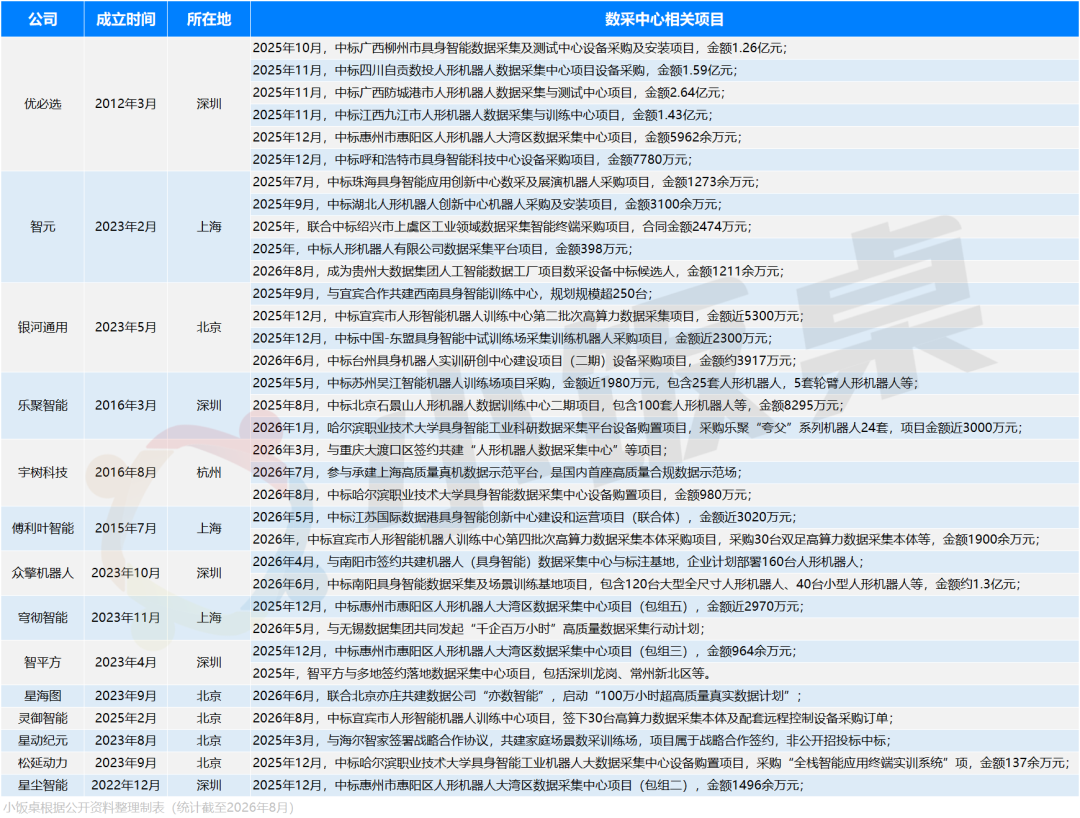This screenshot has height=818, width=1080.
Task: Click the 小饭桌根据公开资料整理制表 source note
Action: tap(148, 808)
